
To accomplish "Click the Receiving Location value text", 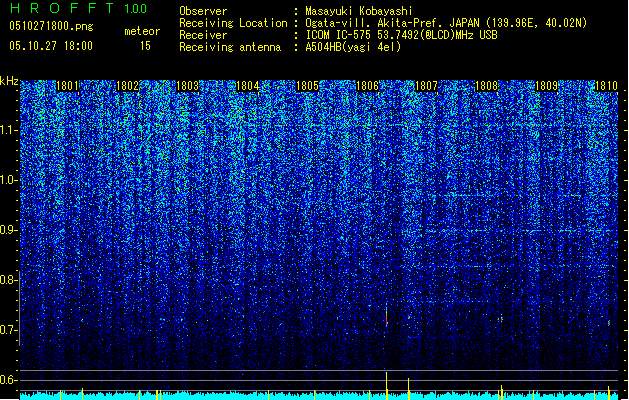I will (446, 23).
